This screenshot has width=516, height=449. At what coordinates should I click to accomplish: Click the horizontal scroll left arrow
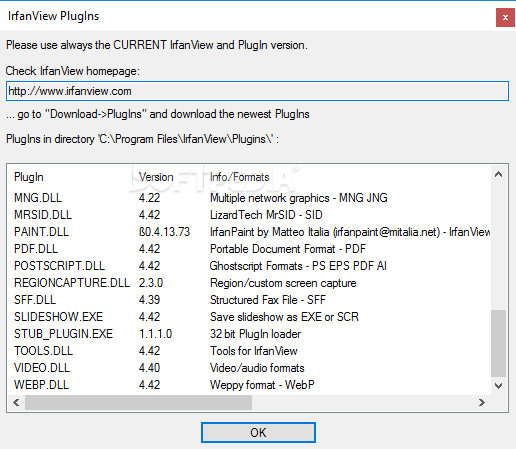(16, 402)
